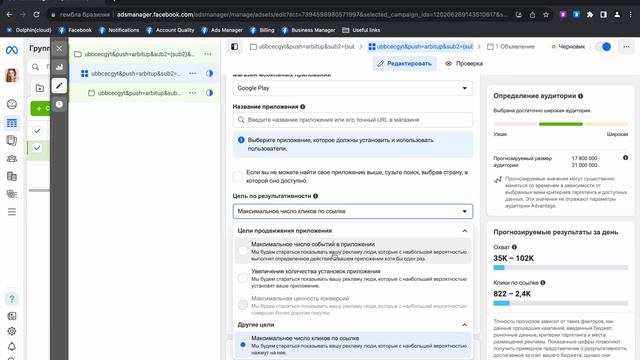The height and width of the screenshot is (360, 640).
Task: Bookmark this page with star icon
Action: tap(546, 15)
